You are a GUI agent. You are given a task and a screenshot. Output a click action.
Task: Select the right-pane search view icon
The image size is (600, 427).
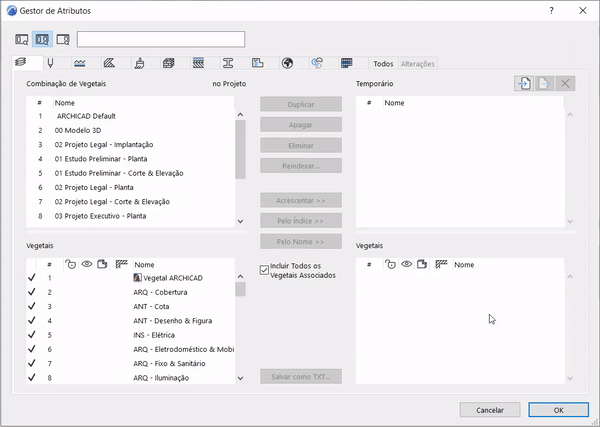[x=63, y=39]
